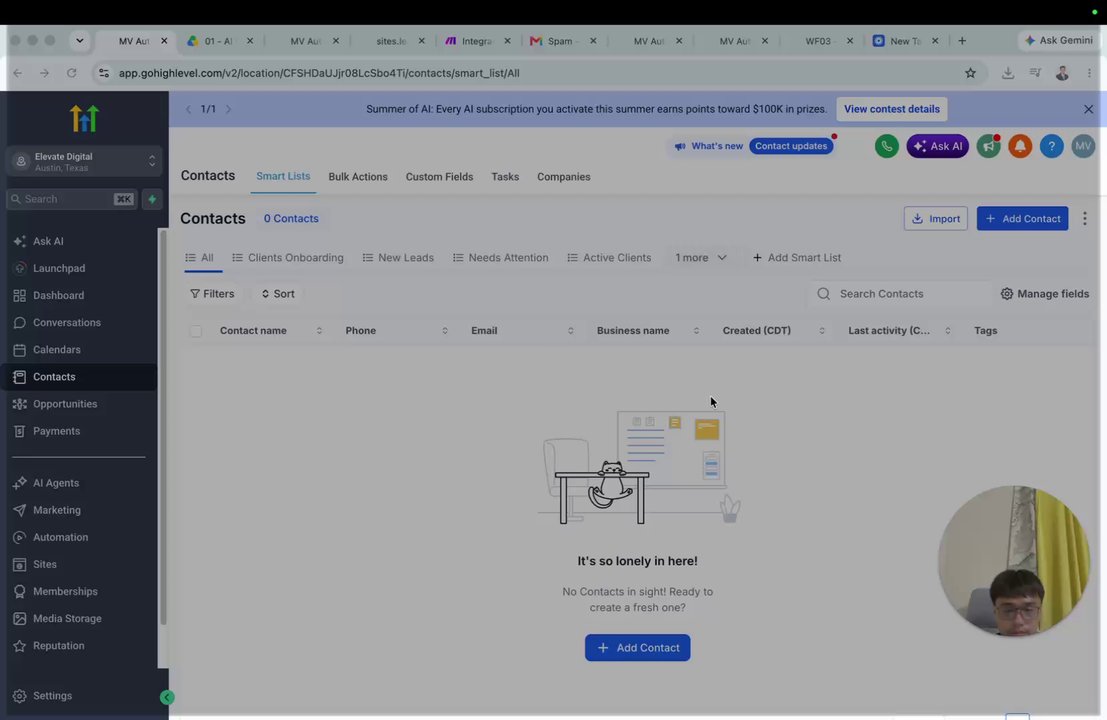Dismiss the Summer of AI banner
The image size is (1107, 720).
1088,109
